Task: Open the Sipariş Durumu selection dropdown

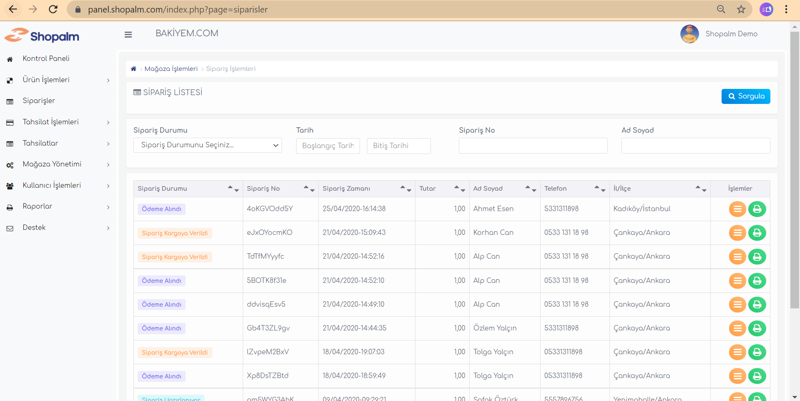Action: click(x=208, y=145)
